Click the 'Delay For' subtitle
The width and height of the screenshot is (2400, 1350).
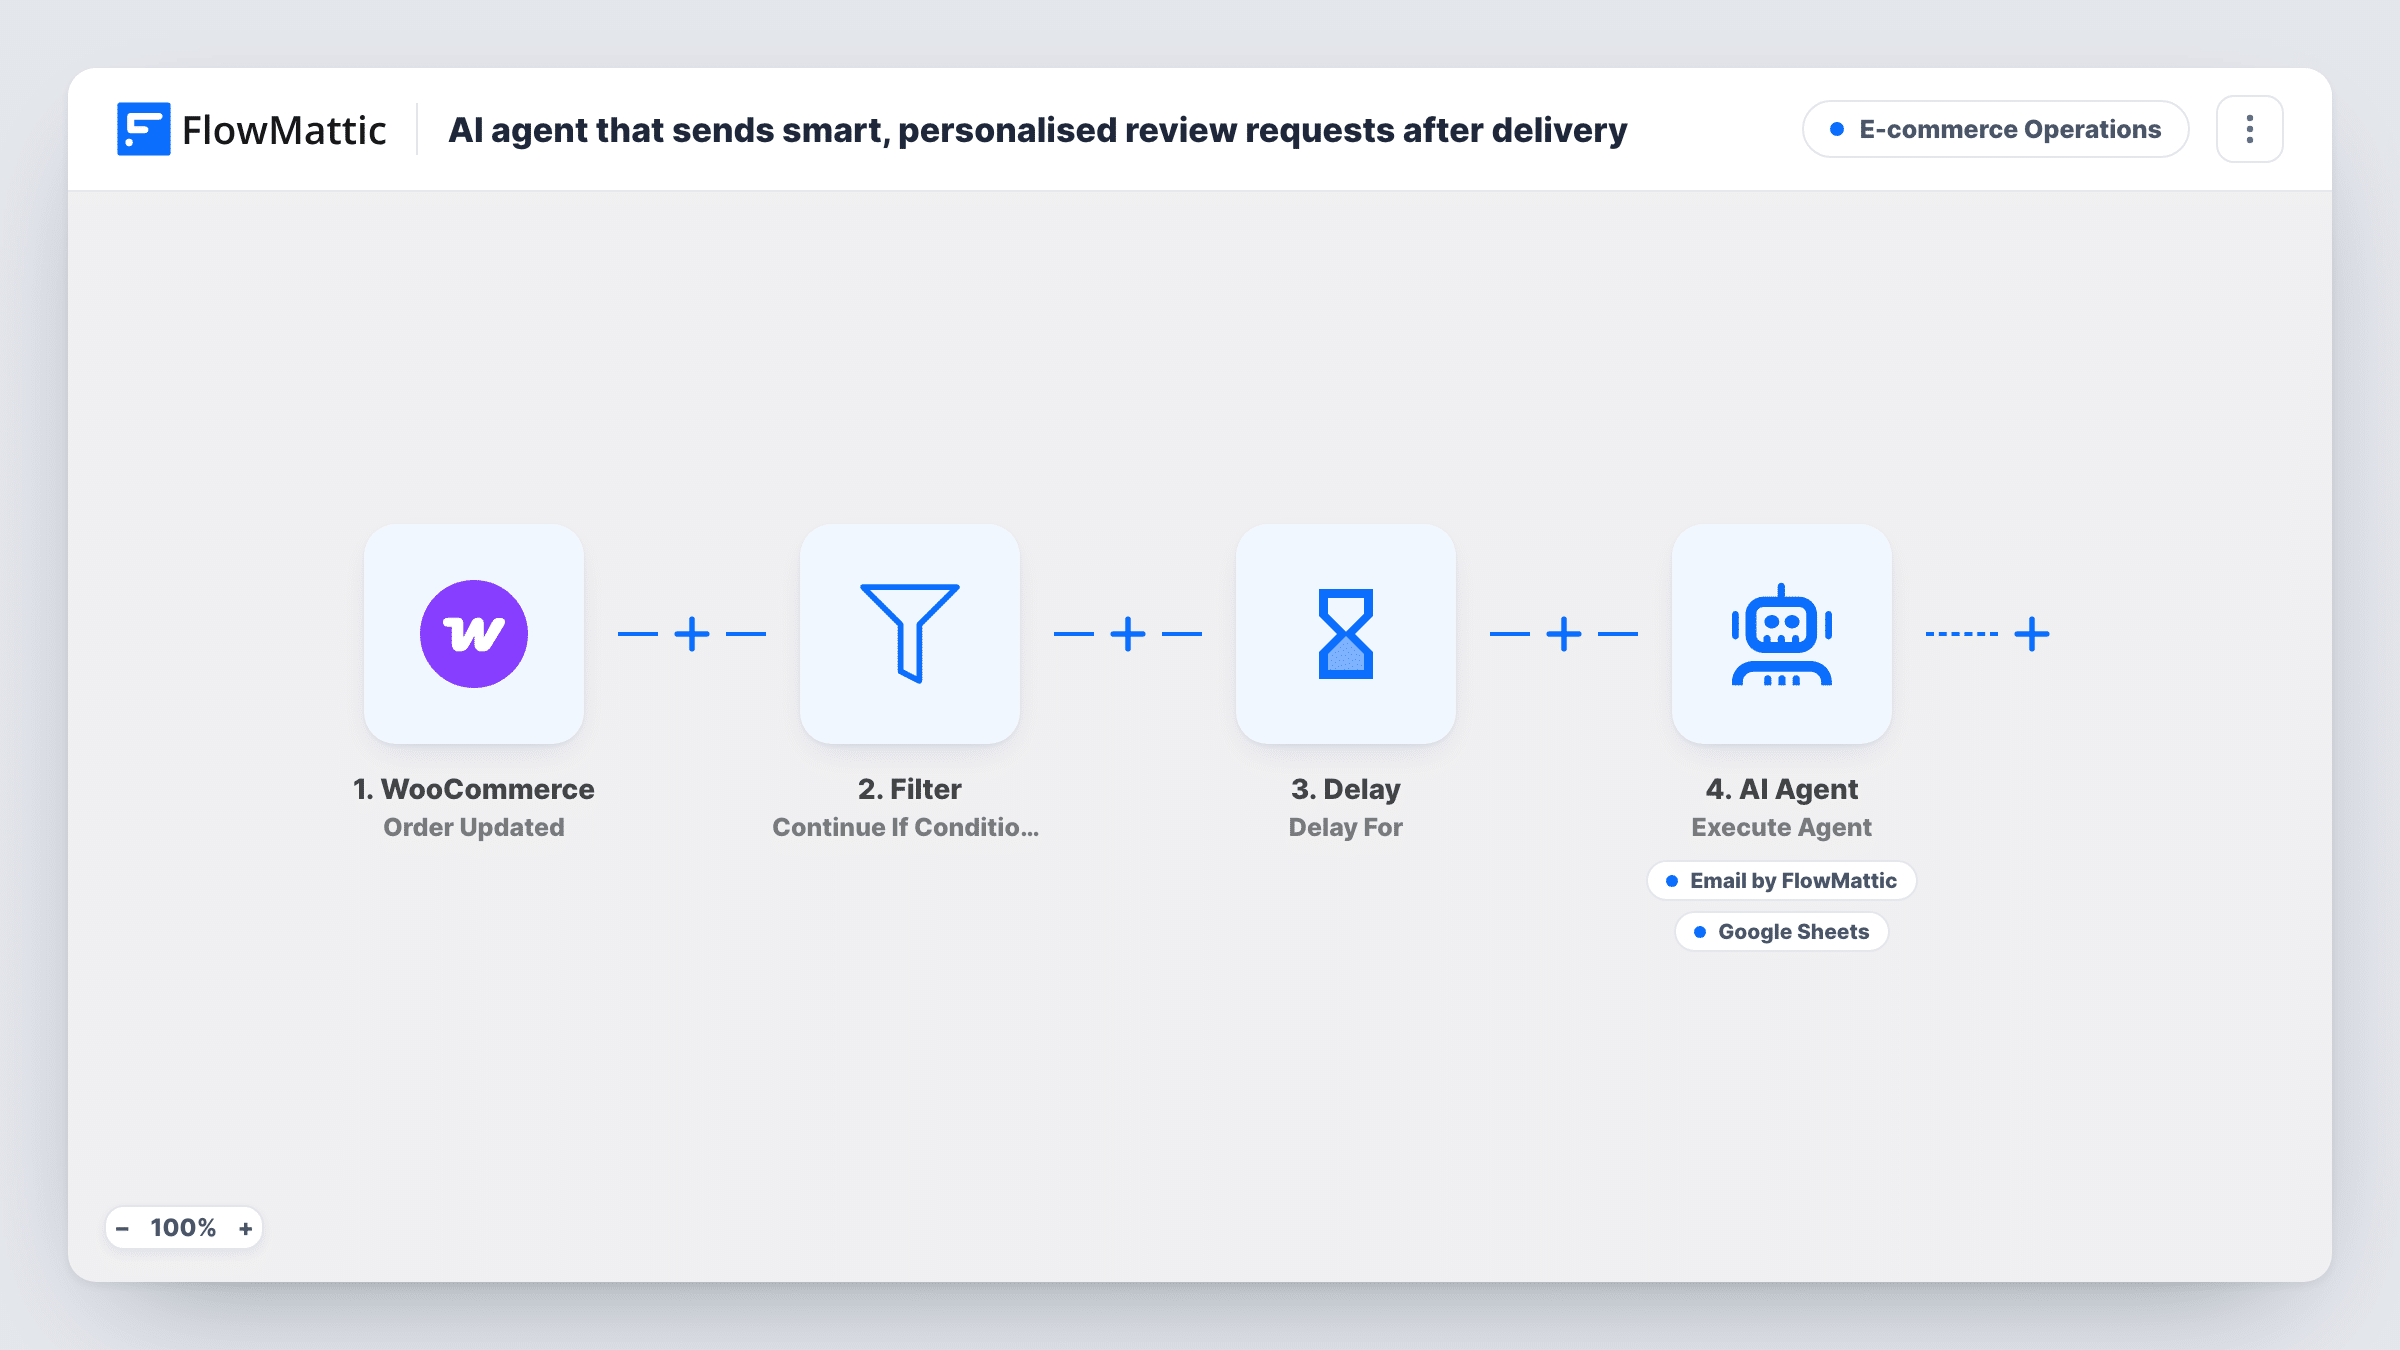pos(1346,827)
